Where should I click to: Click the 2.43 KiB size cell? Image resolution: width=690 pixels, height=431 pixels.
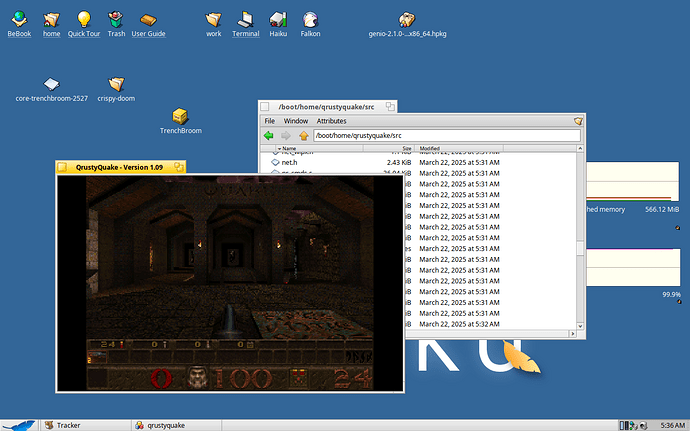coord(399,162)
